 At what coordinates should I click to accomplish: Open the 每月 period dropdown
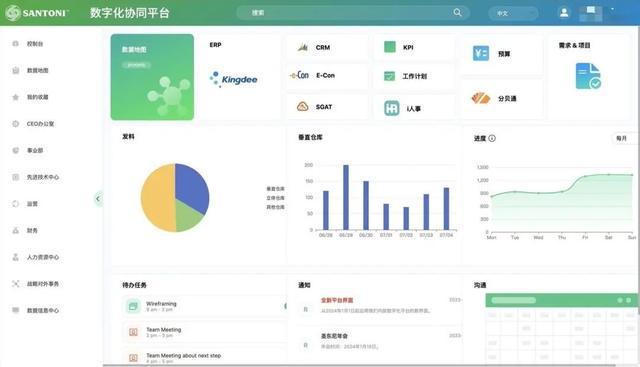point(624,138)
